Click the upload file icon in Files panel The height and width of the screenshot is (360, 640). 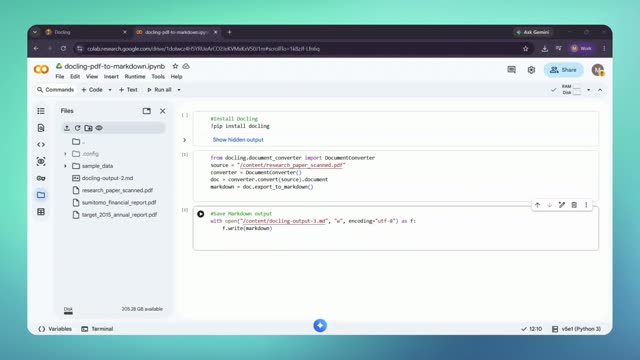pyautogui.click(x=67, y=128)
